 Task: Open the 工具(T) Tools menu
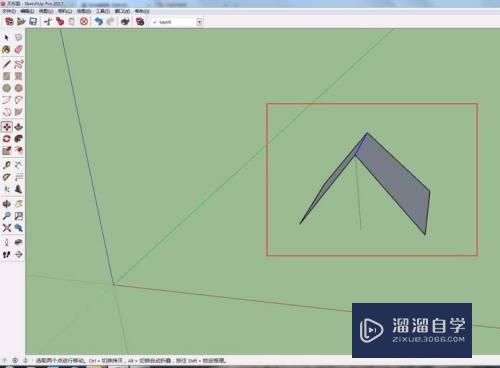point(103,11)
